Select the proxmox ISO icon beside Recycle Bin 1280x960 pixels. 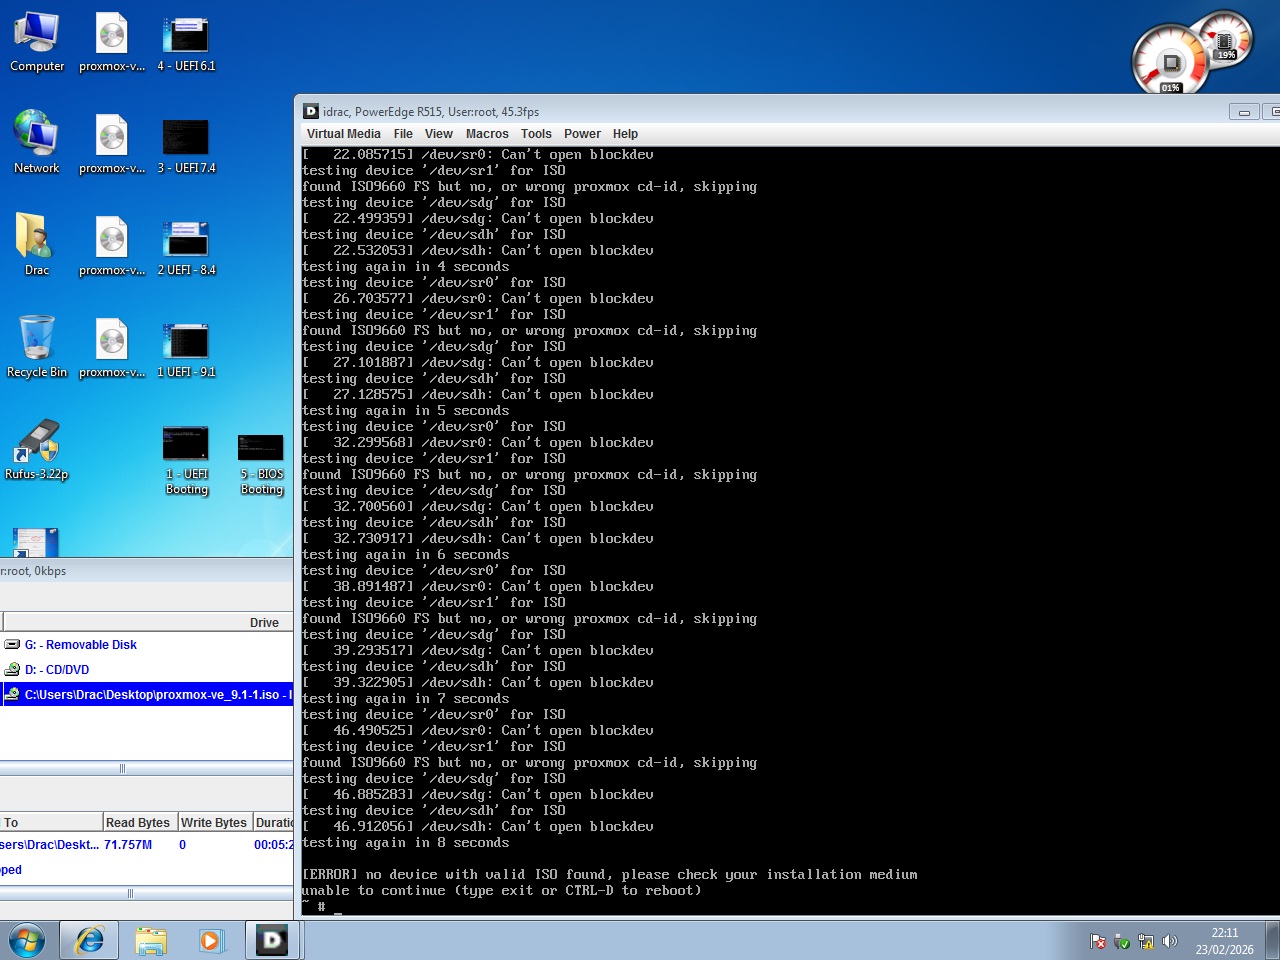112,347
